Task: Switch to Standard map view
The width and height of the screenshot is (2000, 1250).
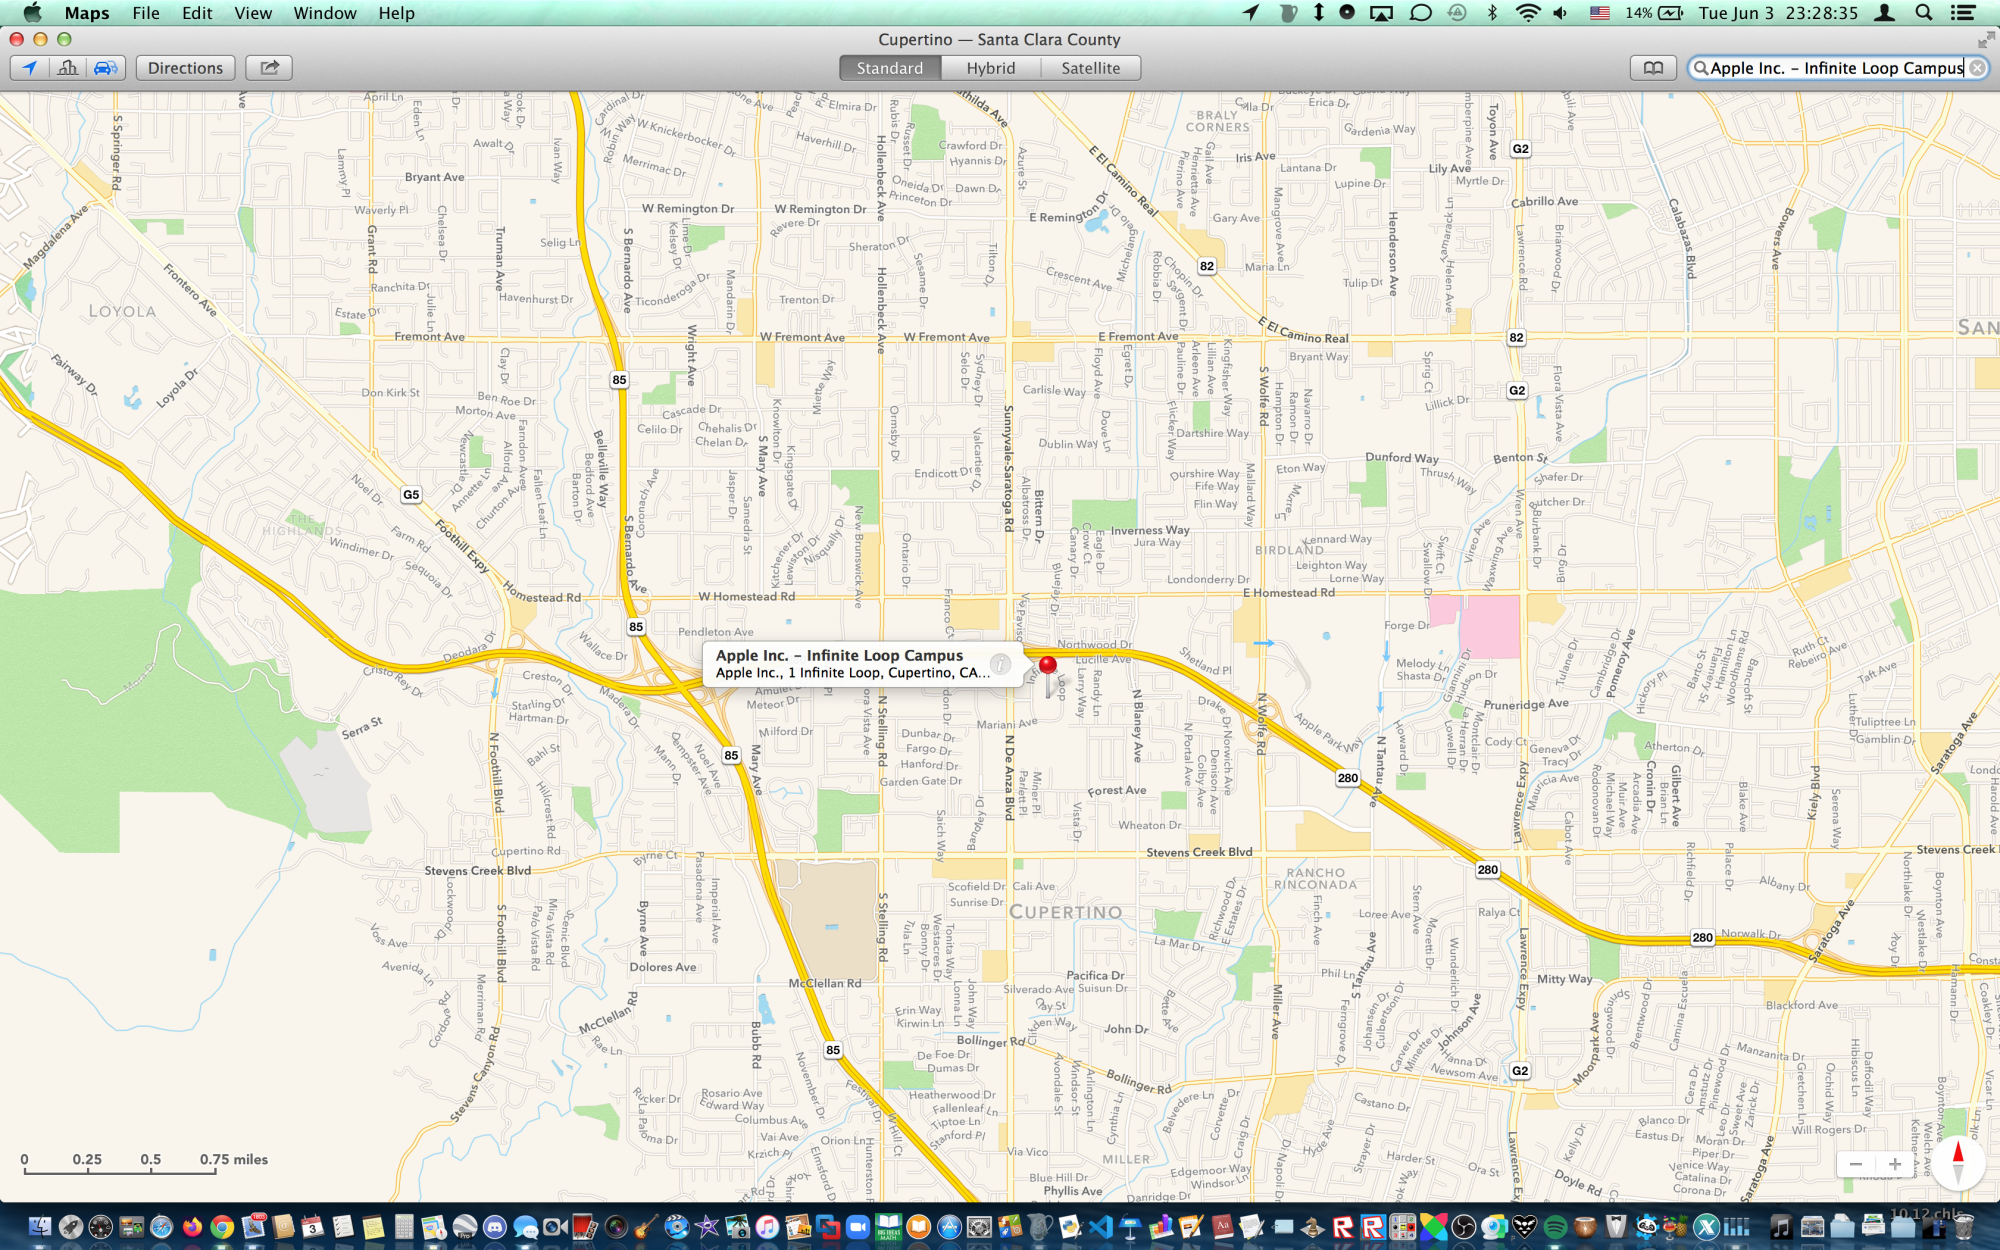Action: click(x=889, y=68)
